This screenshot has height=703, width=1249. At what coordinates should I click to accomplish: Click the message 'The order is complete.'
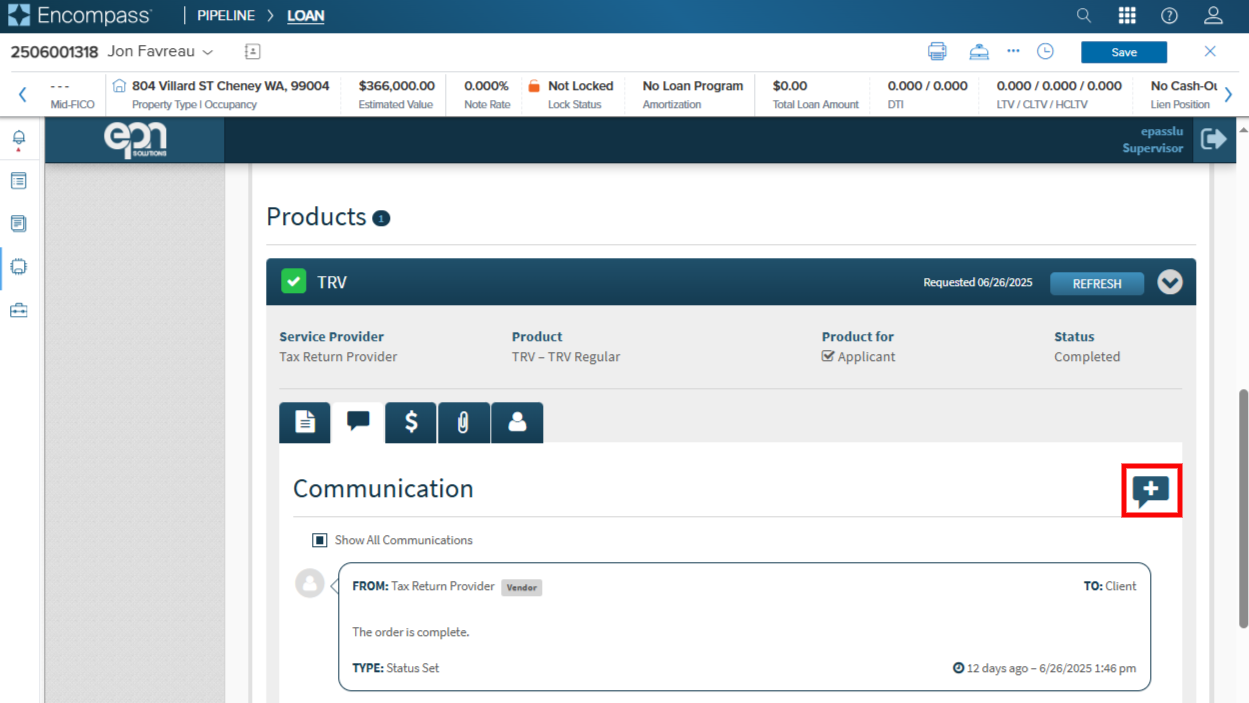[x=411, y=632]
